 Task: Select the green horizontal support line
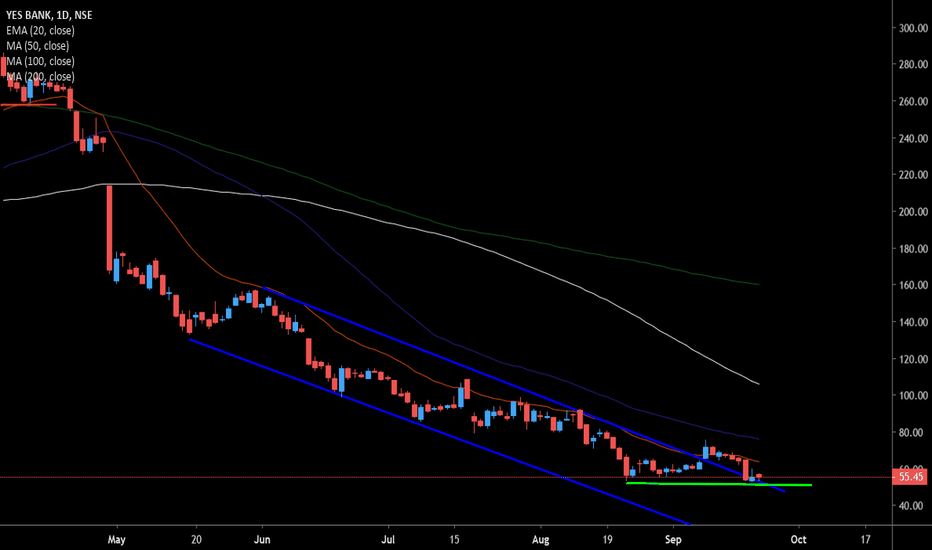[719, 484]
